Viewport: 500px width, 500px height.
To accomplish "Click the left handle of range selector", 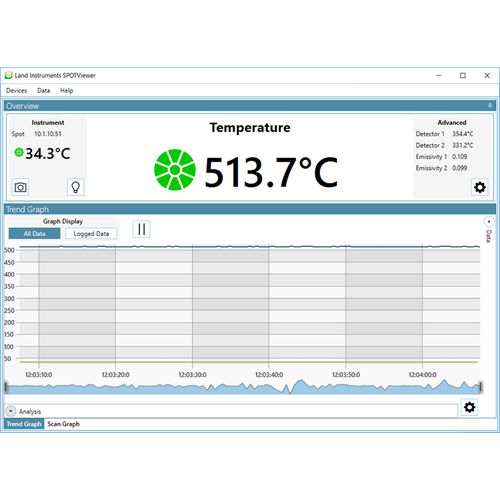I will pos(6,387).
